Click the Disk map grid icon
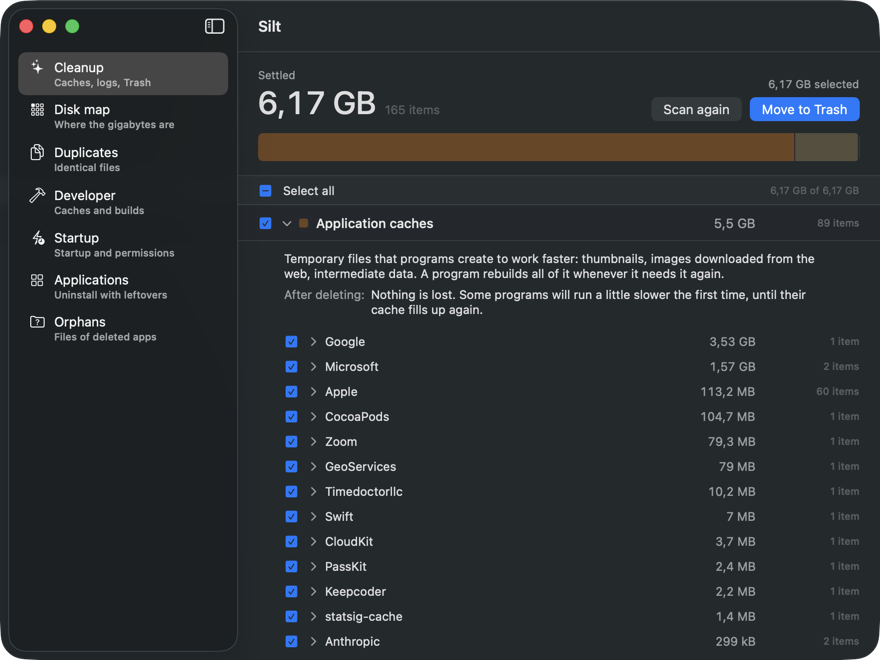880x660 pixels. click(x=37, y=109)
